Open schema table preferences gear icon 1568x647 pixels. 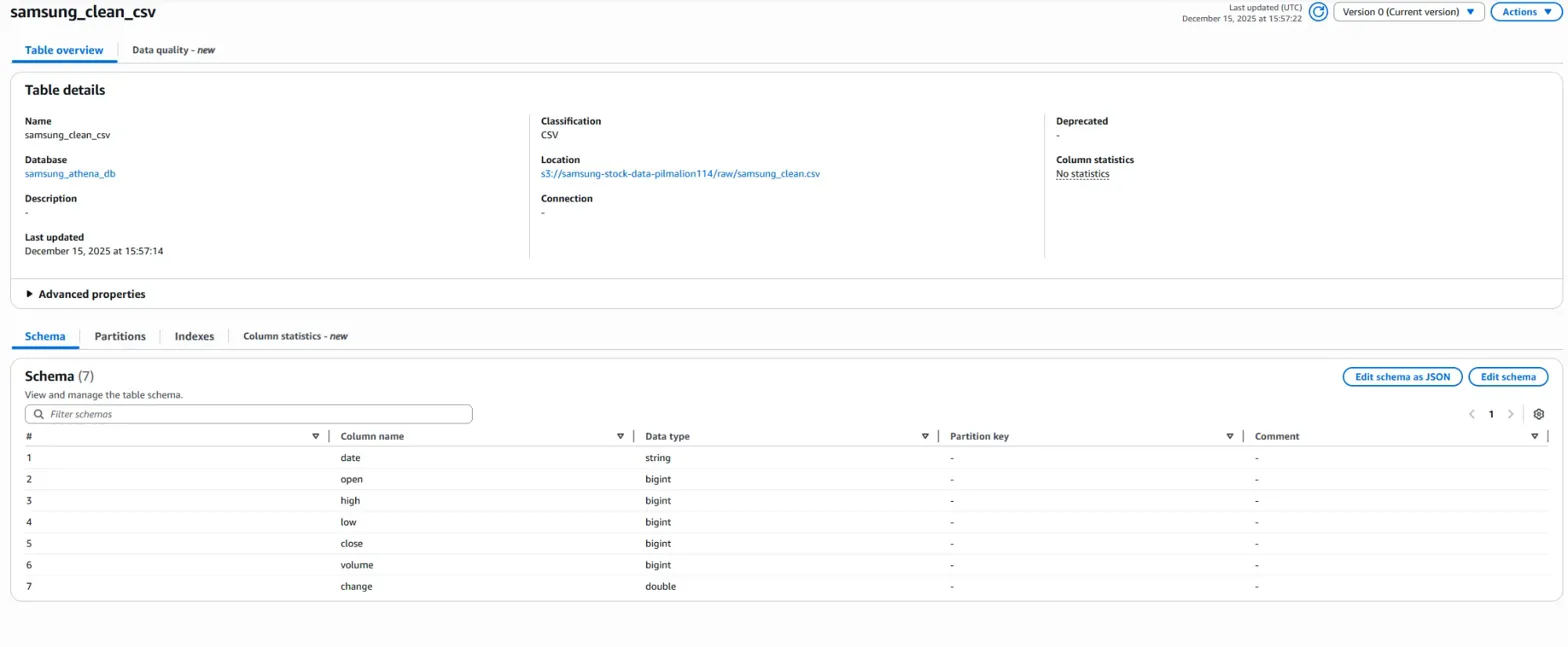coord(1539,414)
